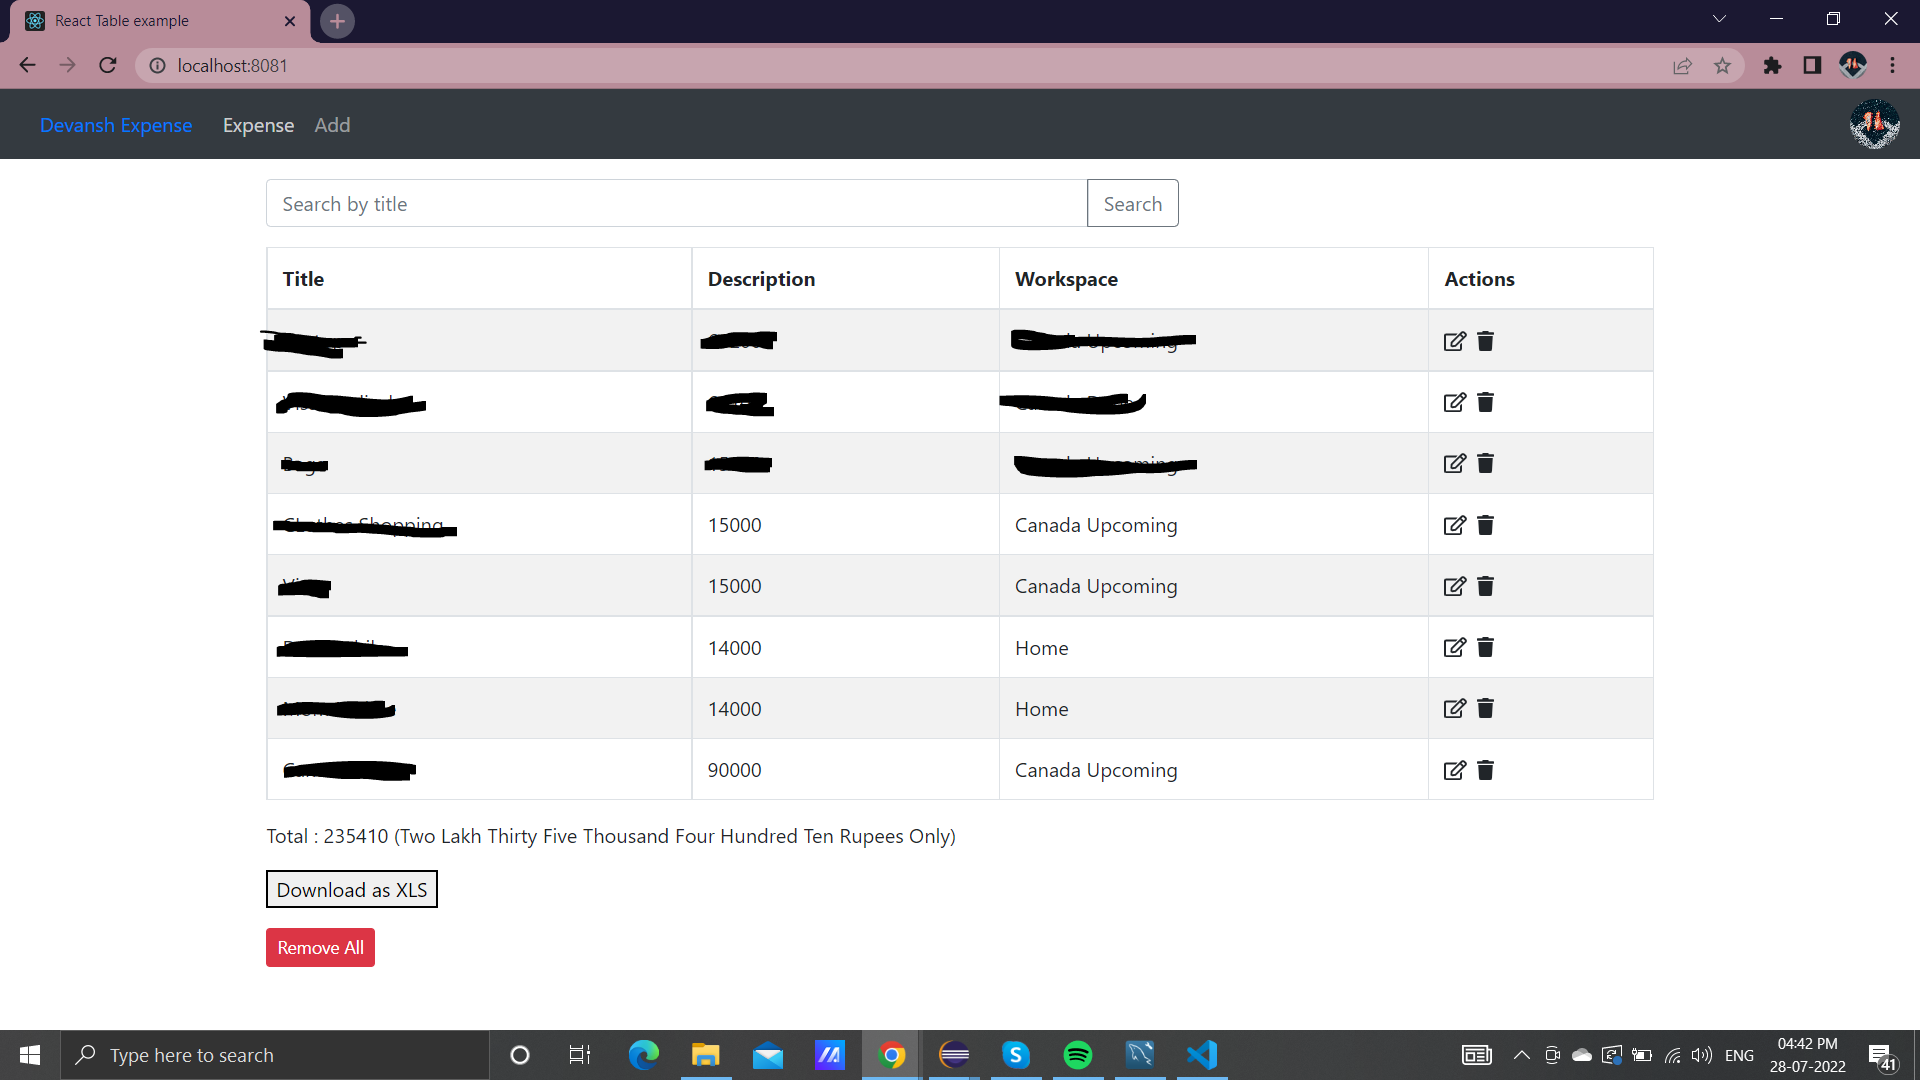Open the Chrome extensions puzzle icon
1920x1080 pixels.
[x=1772, y=66]
